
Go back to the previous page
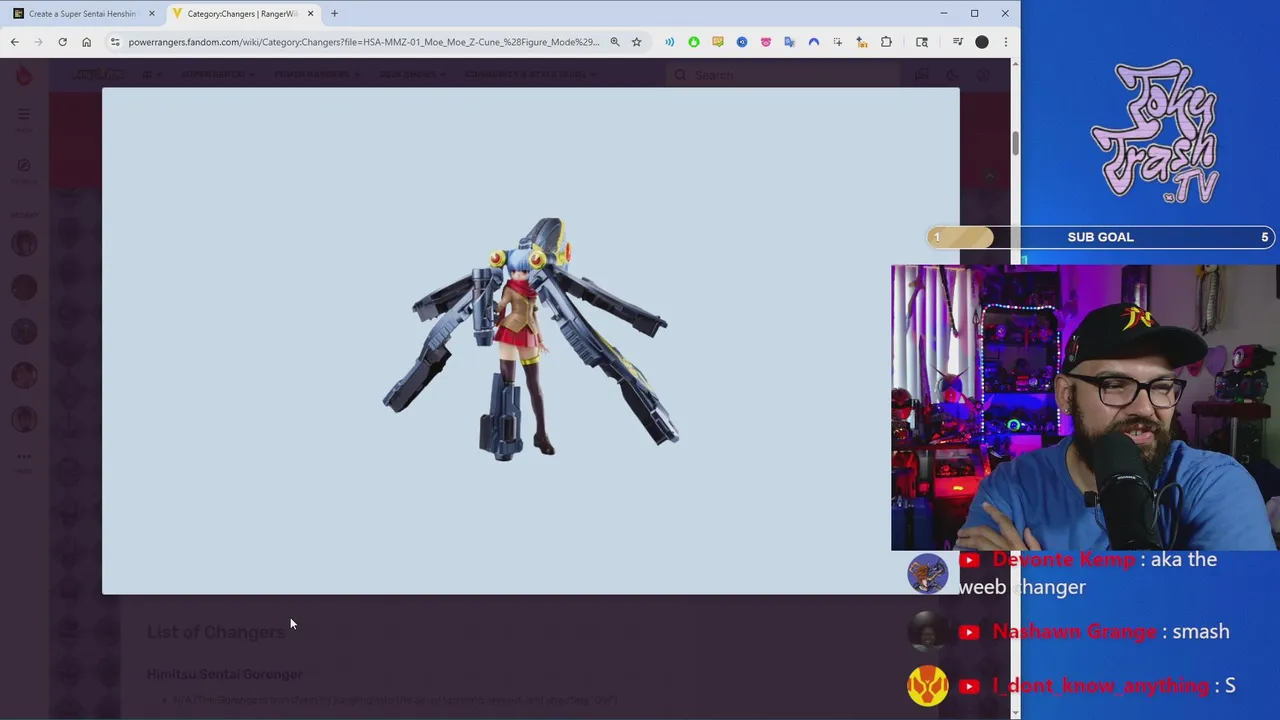click(14, 42)
